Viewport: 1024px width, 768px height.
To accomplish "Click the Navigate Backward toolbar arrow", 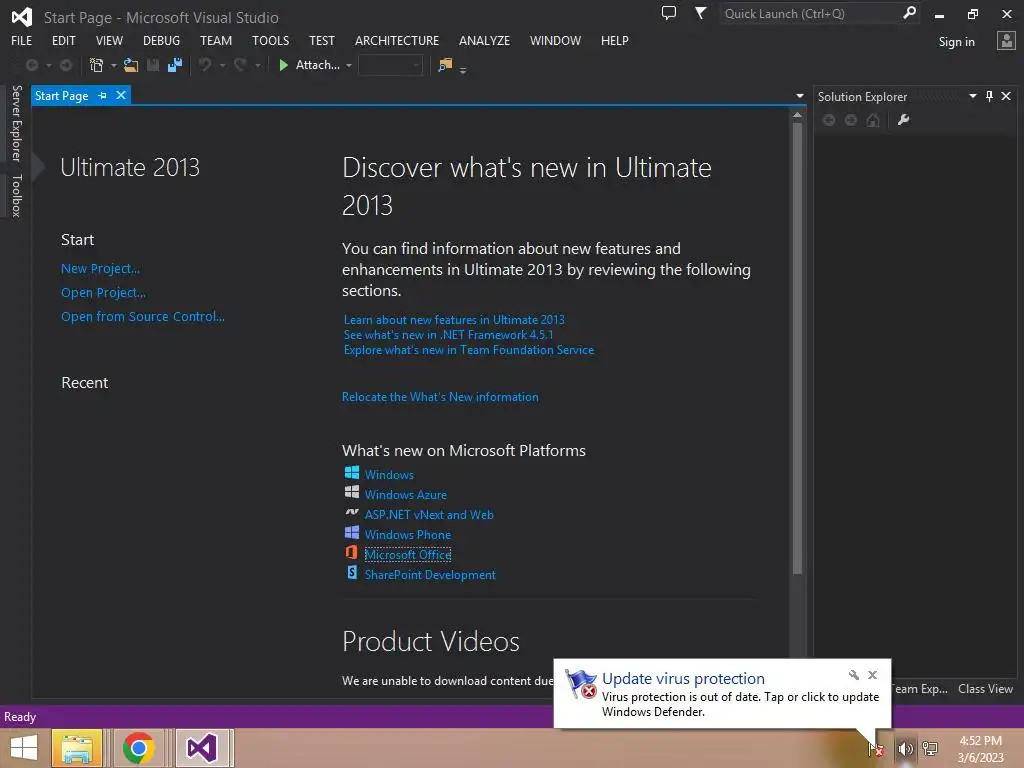I will click(x=31, y=65).
